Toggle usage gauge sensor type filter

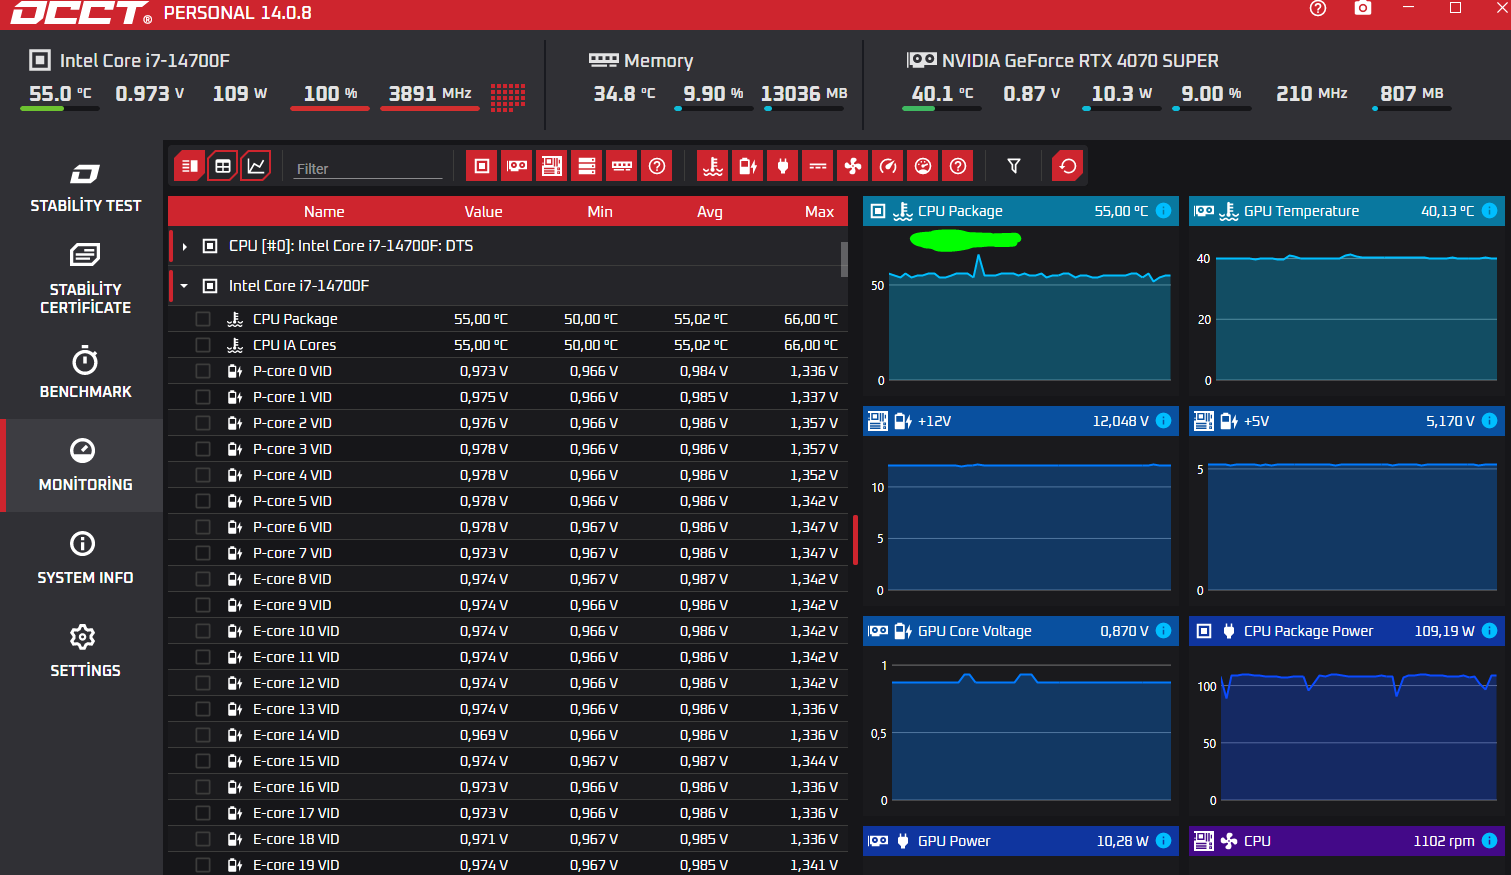point(923,166)
